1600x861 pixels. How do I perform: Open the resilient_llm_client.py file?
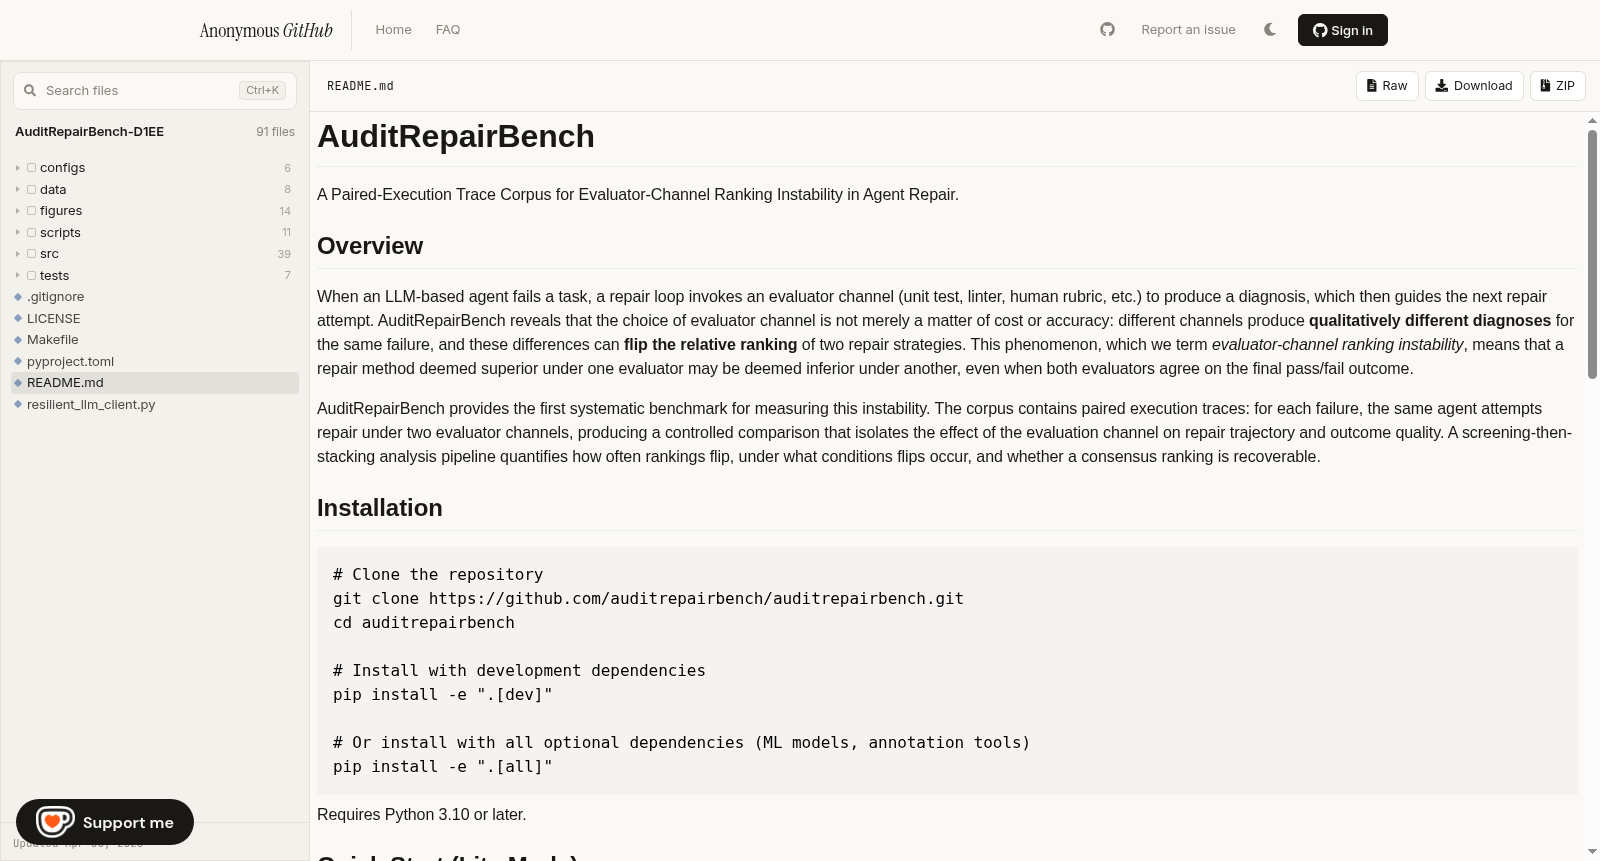pos(91,405)
